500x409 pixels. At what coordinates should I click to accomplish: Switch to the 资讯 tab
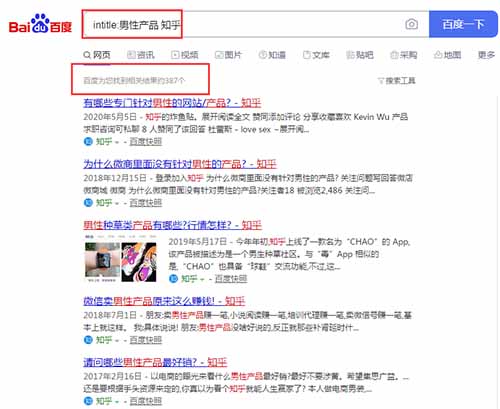point(141,55)
